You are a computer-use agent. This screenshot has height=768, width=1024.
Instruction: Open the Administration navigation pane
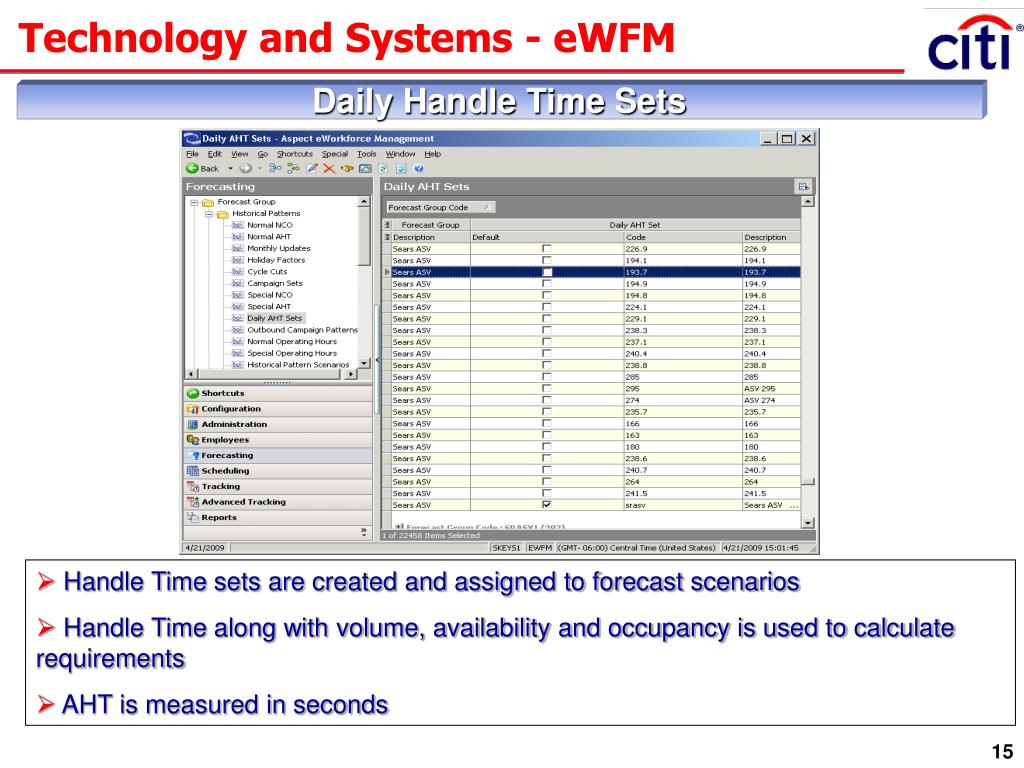(278, 424)
